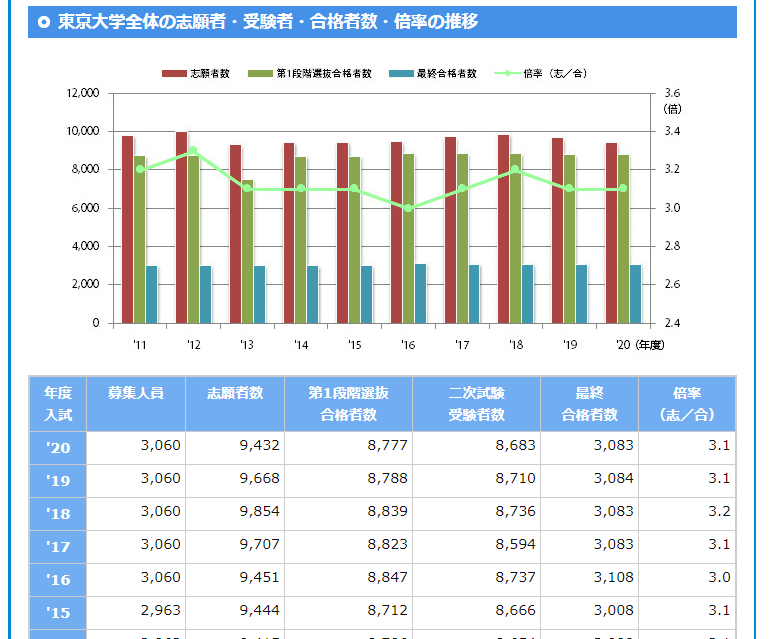The image size is (769, 639).
Task: Click the '11 ratio data point on line
Action: tap(140, 169)
